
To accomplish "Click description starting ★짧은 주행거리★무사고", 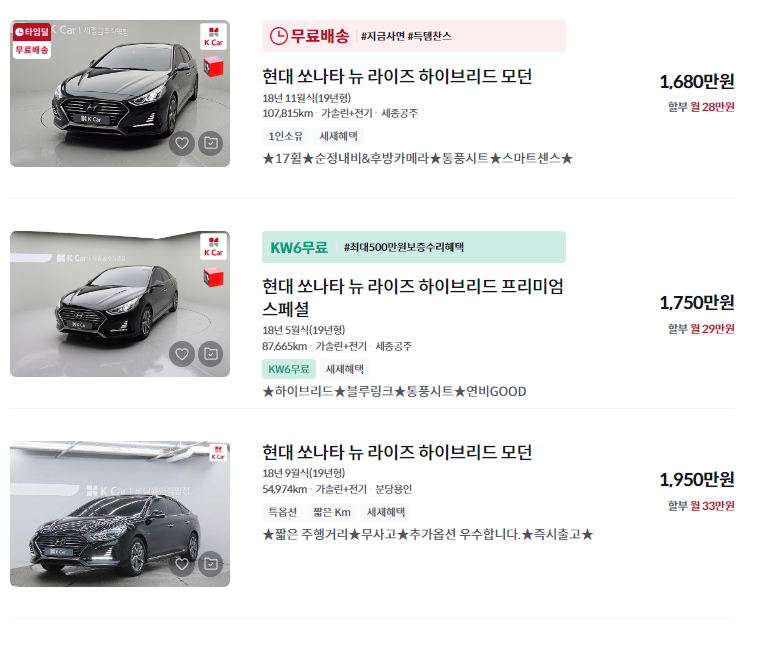I will pyautogui.click(x=428, y=534).
